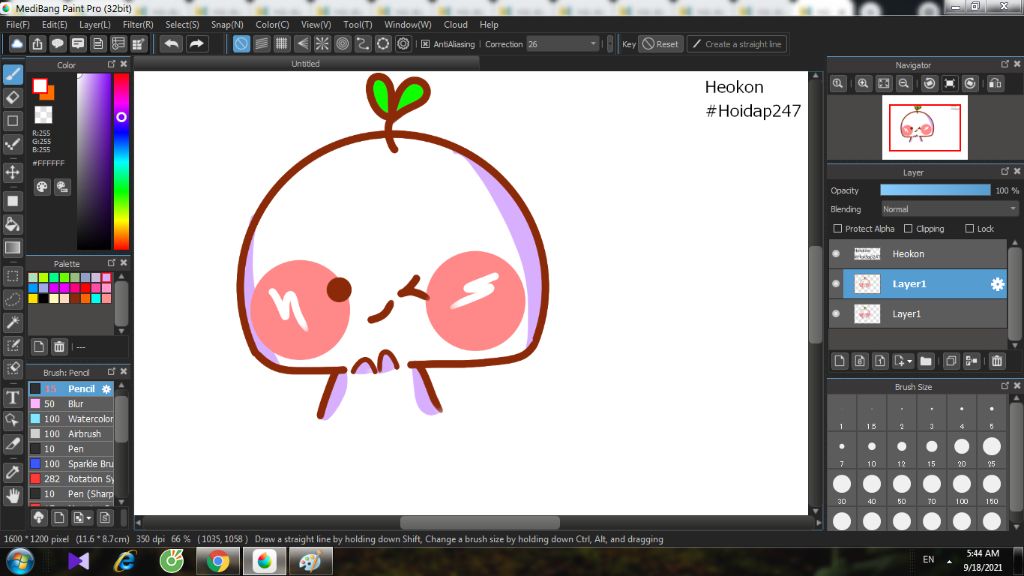This screenshot has width=1024, height=576.
Task: Open the Correction value dropdown
Action: click(x=593, y=44)
